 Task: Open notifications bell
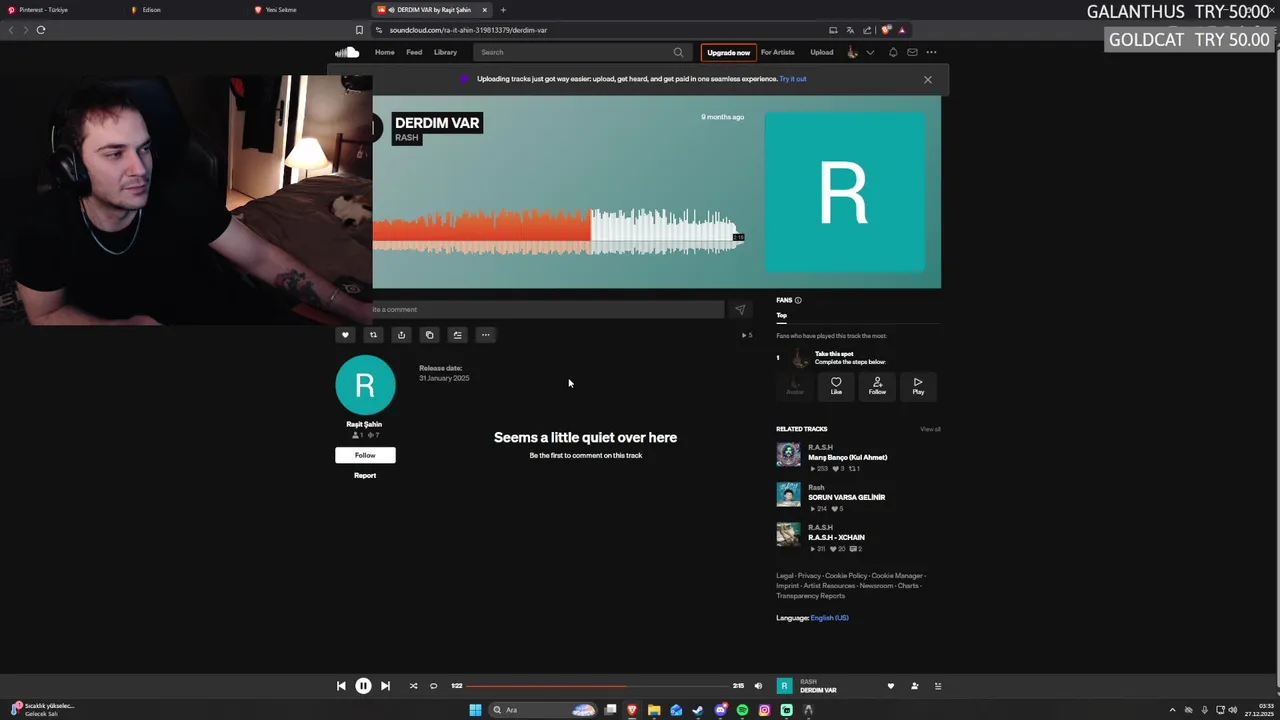(x=893, y=52)
